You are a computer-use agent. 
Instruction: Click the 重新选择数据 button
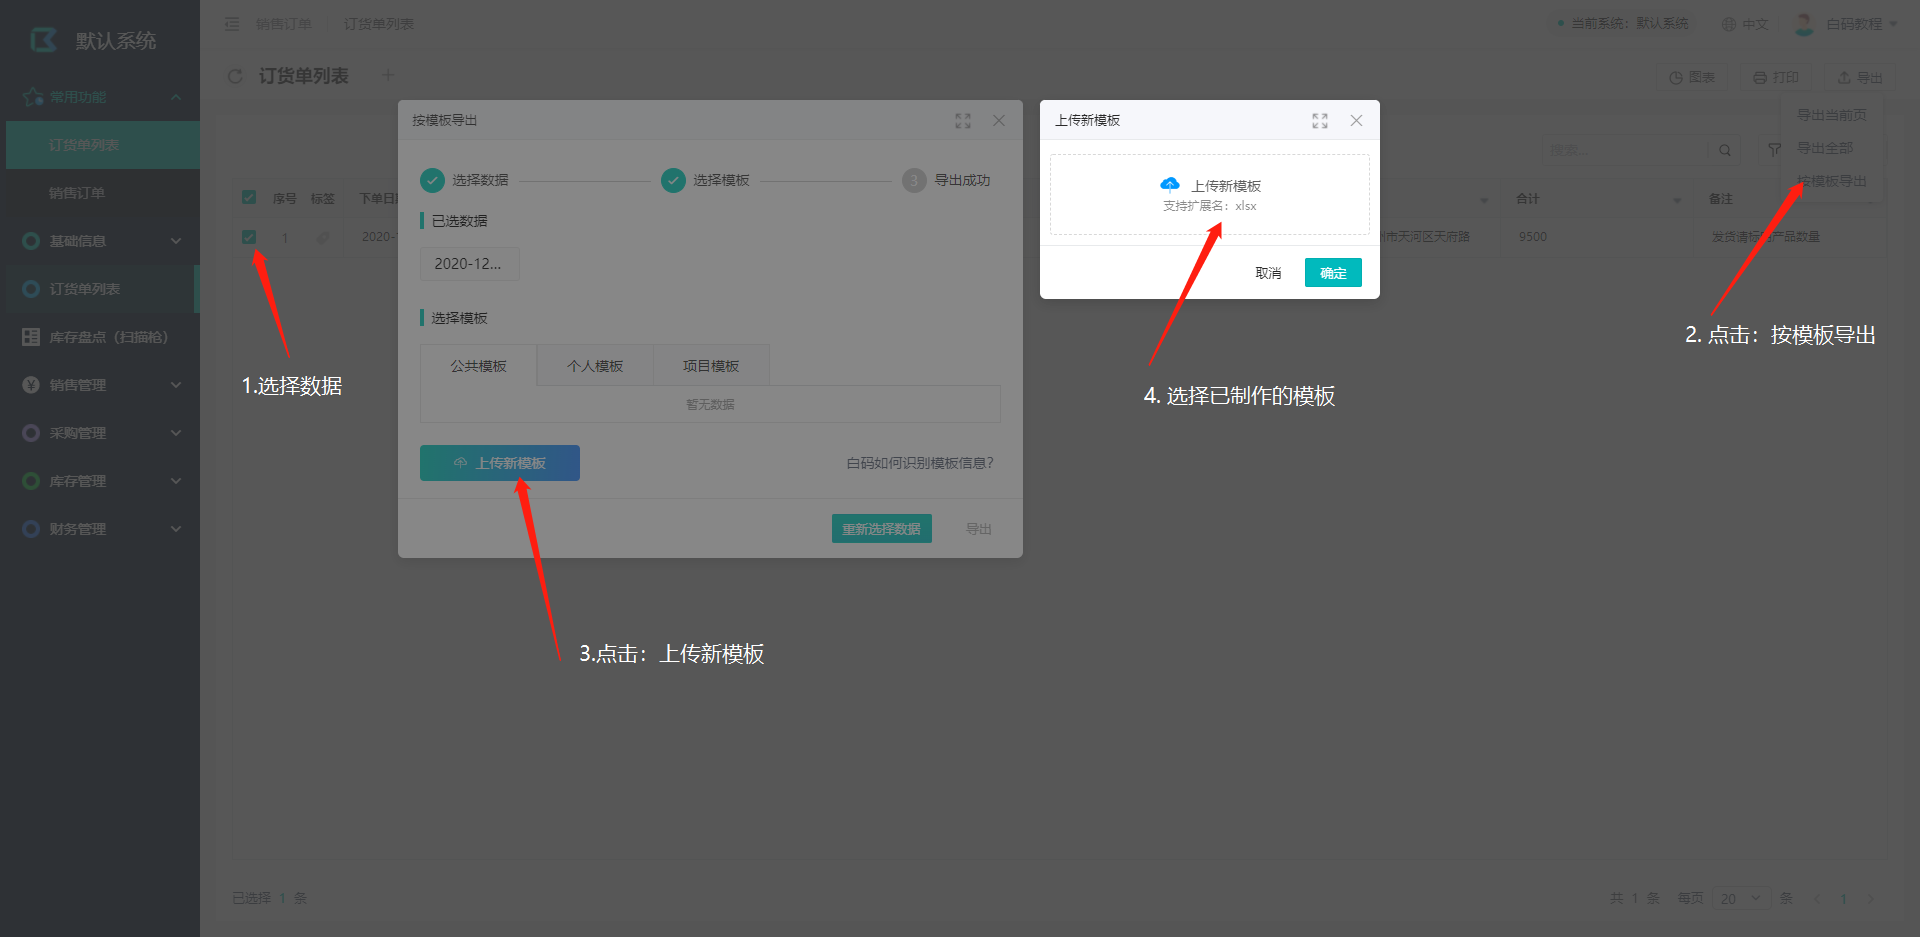882,529
